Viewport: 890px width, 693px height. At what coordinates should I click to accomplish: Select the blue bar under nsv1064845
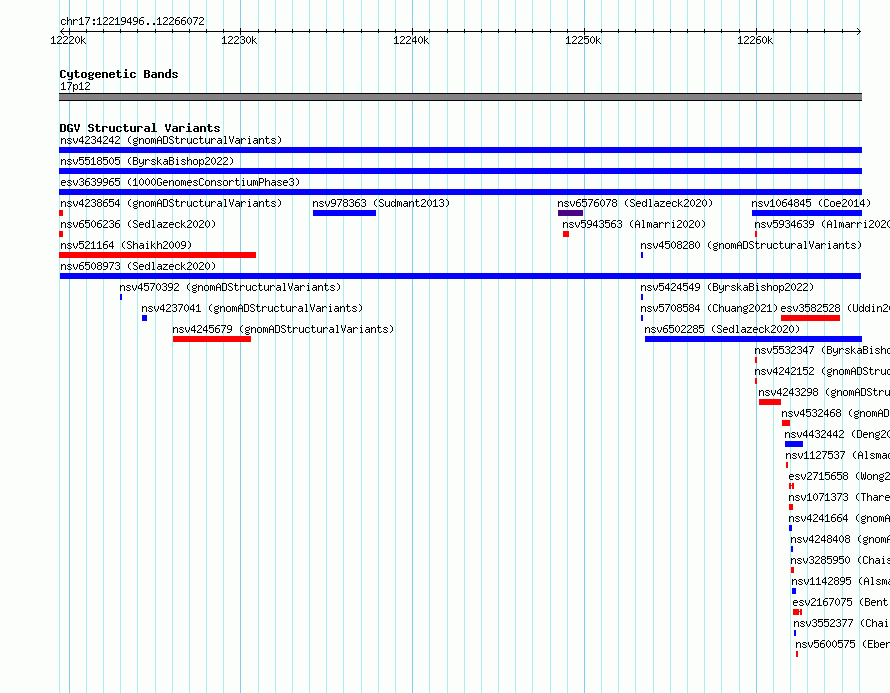tap(807, 213)
